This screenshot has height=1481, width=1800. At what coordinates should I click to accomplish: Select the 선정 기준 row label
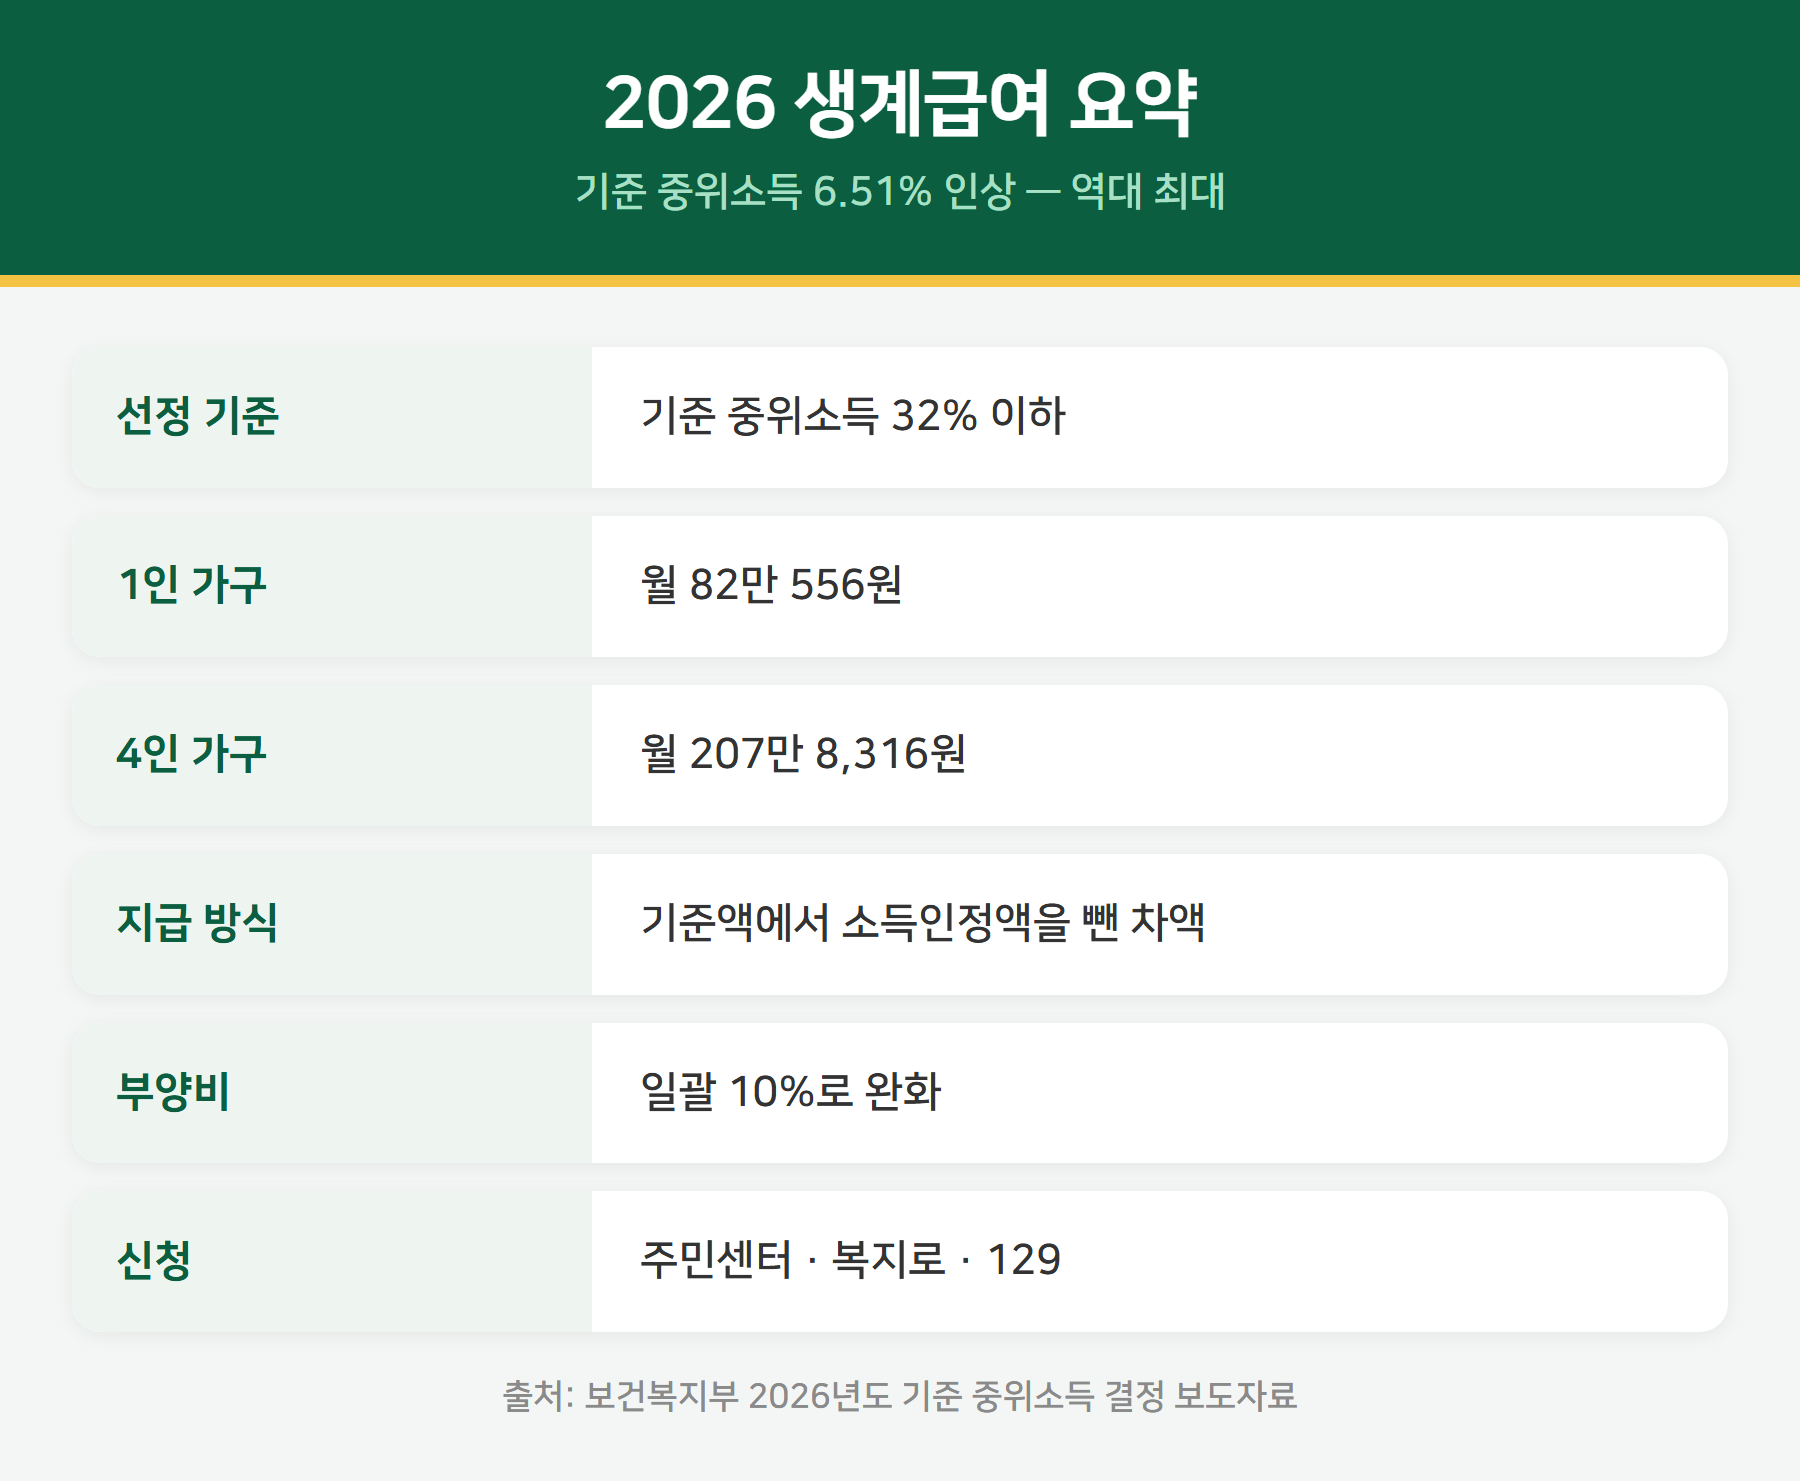coord(198,416)
